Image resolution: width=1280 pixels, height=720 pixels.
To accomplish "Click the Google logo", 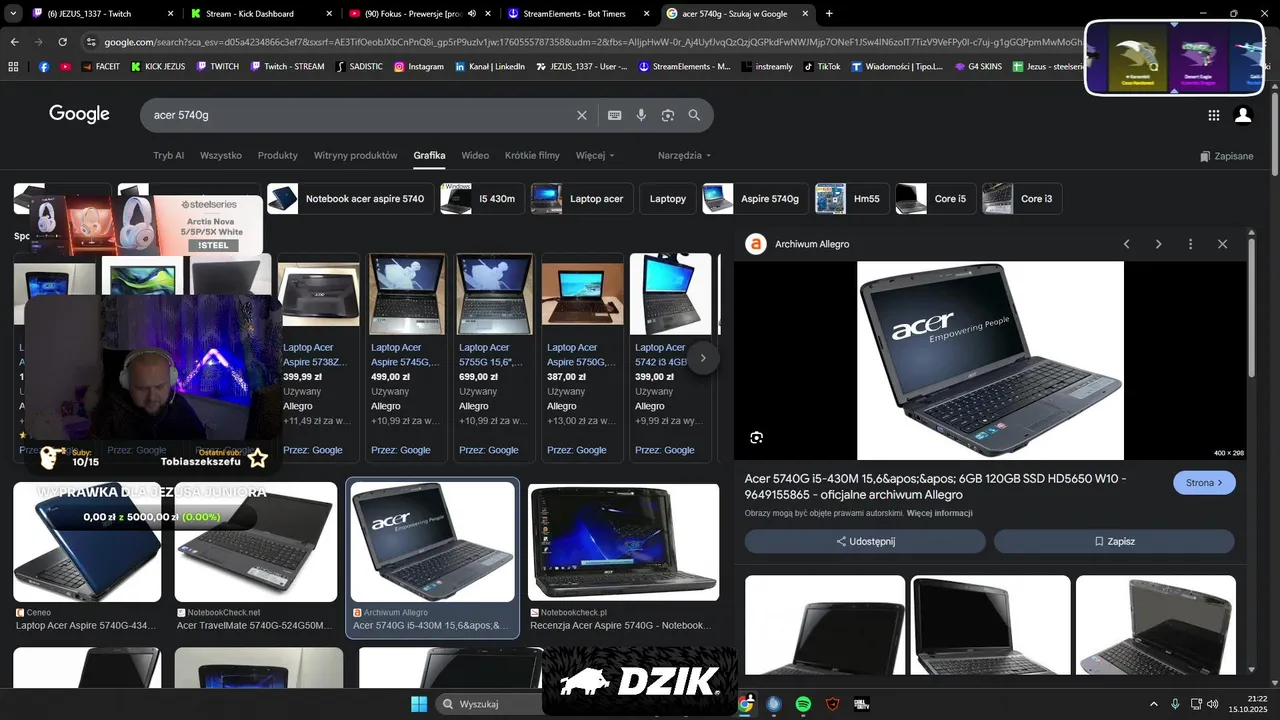I will tap(79, 114).
